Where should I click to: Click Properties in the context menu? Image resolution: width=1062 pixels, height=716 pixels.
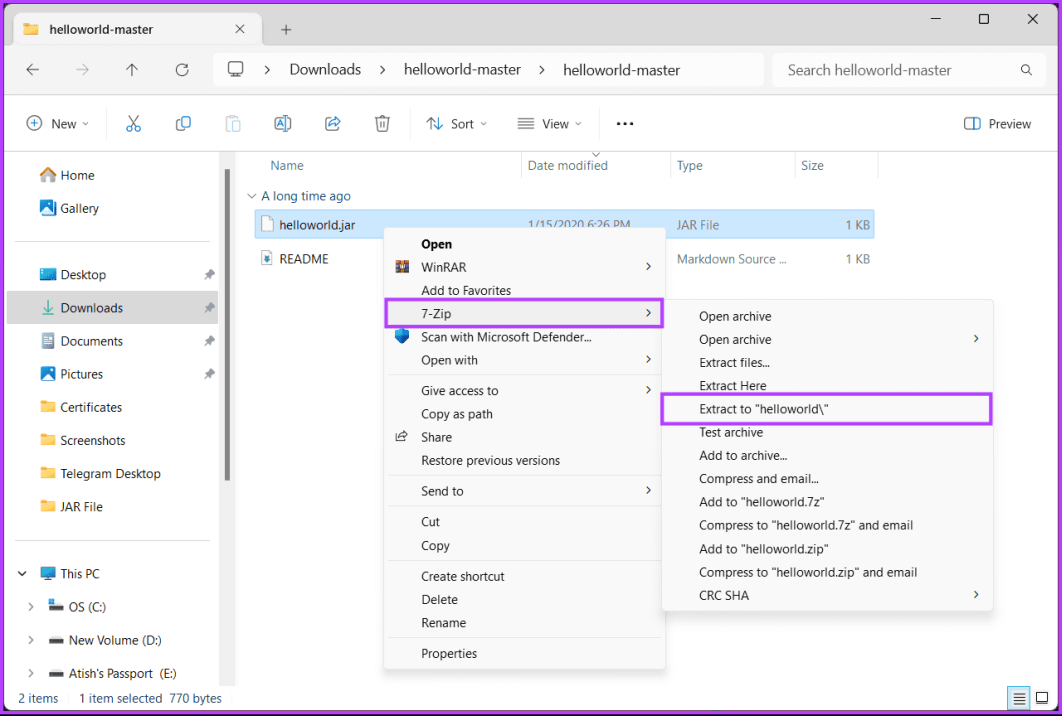coord(449,653)
